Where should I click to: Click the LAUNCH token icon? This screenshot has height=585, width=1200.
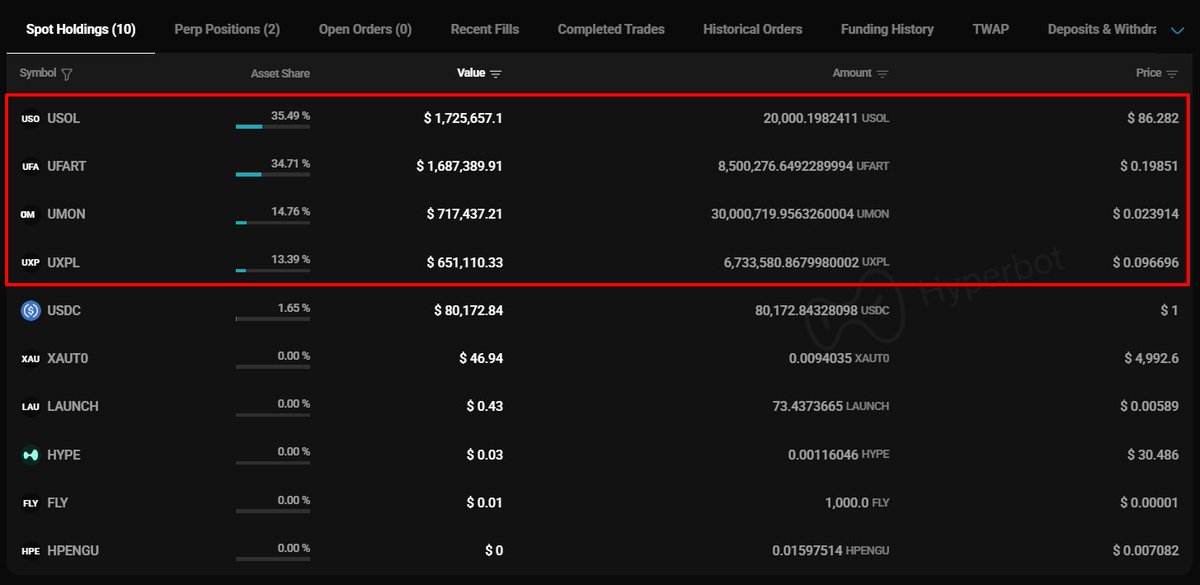30,407
